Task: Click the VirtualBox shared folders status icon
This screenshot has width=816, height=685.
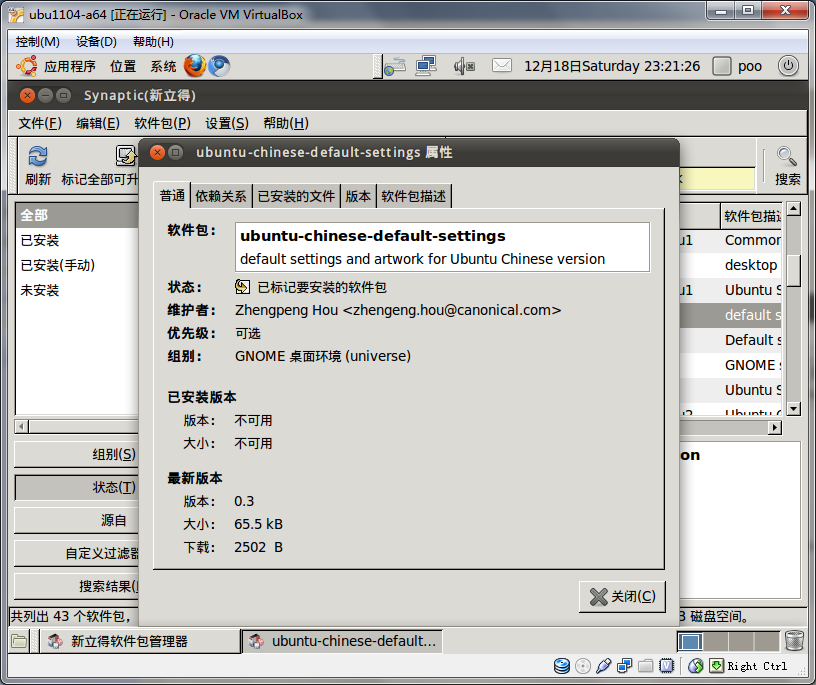Action: pos(645,666)
